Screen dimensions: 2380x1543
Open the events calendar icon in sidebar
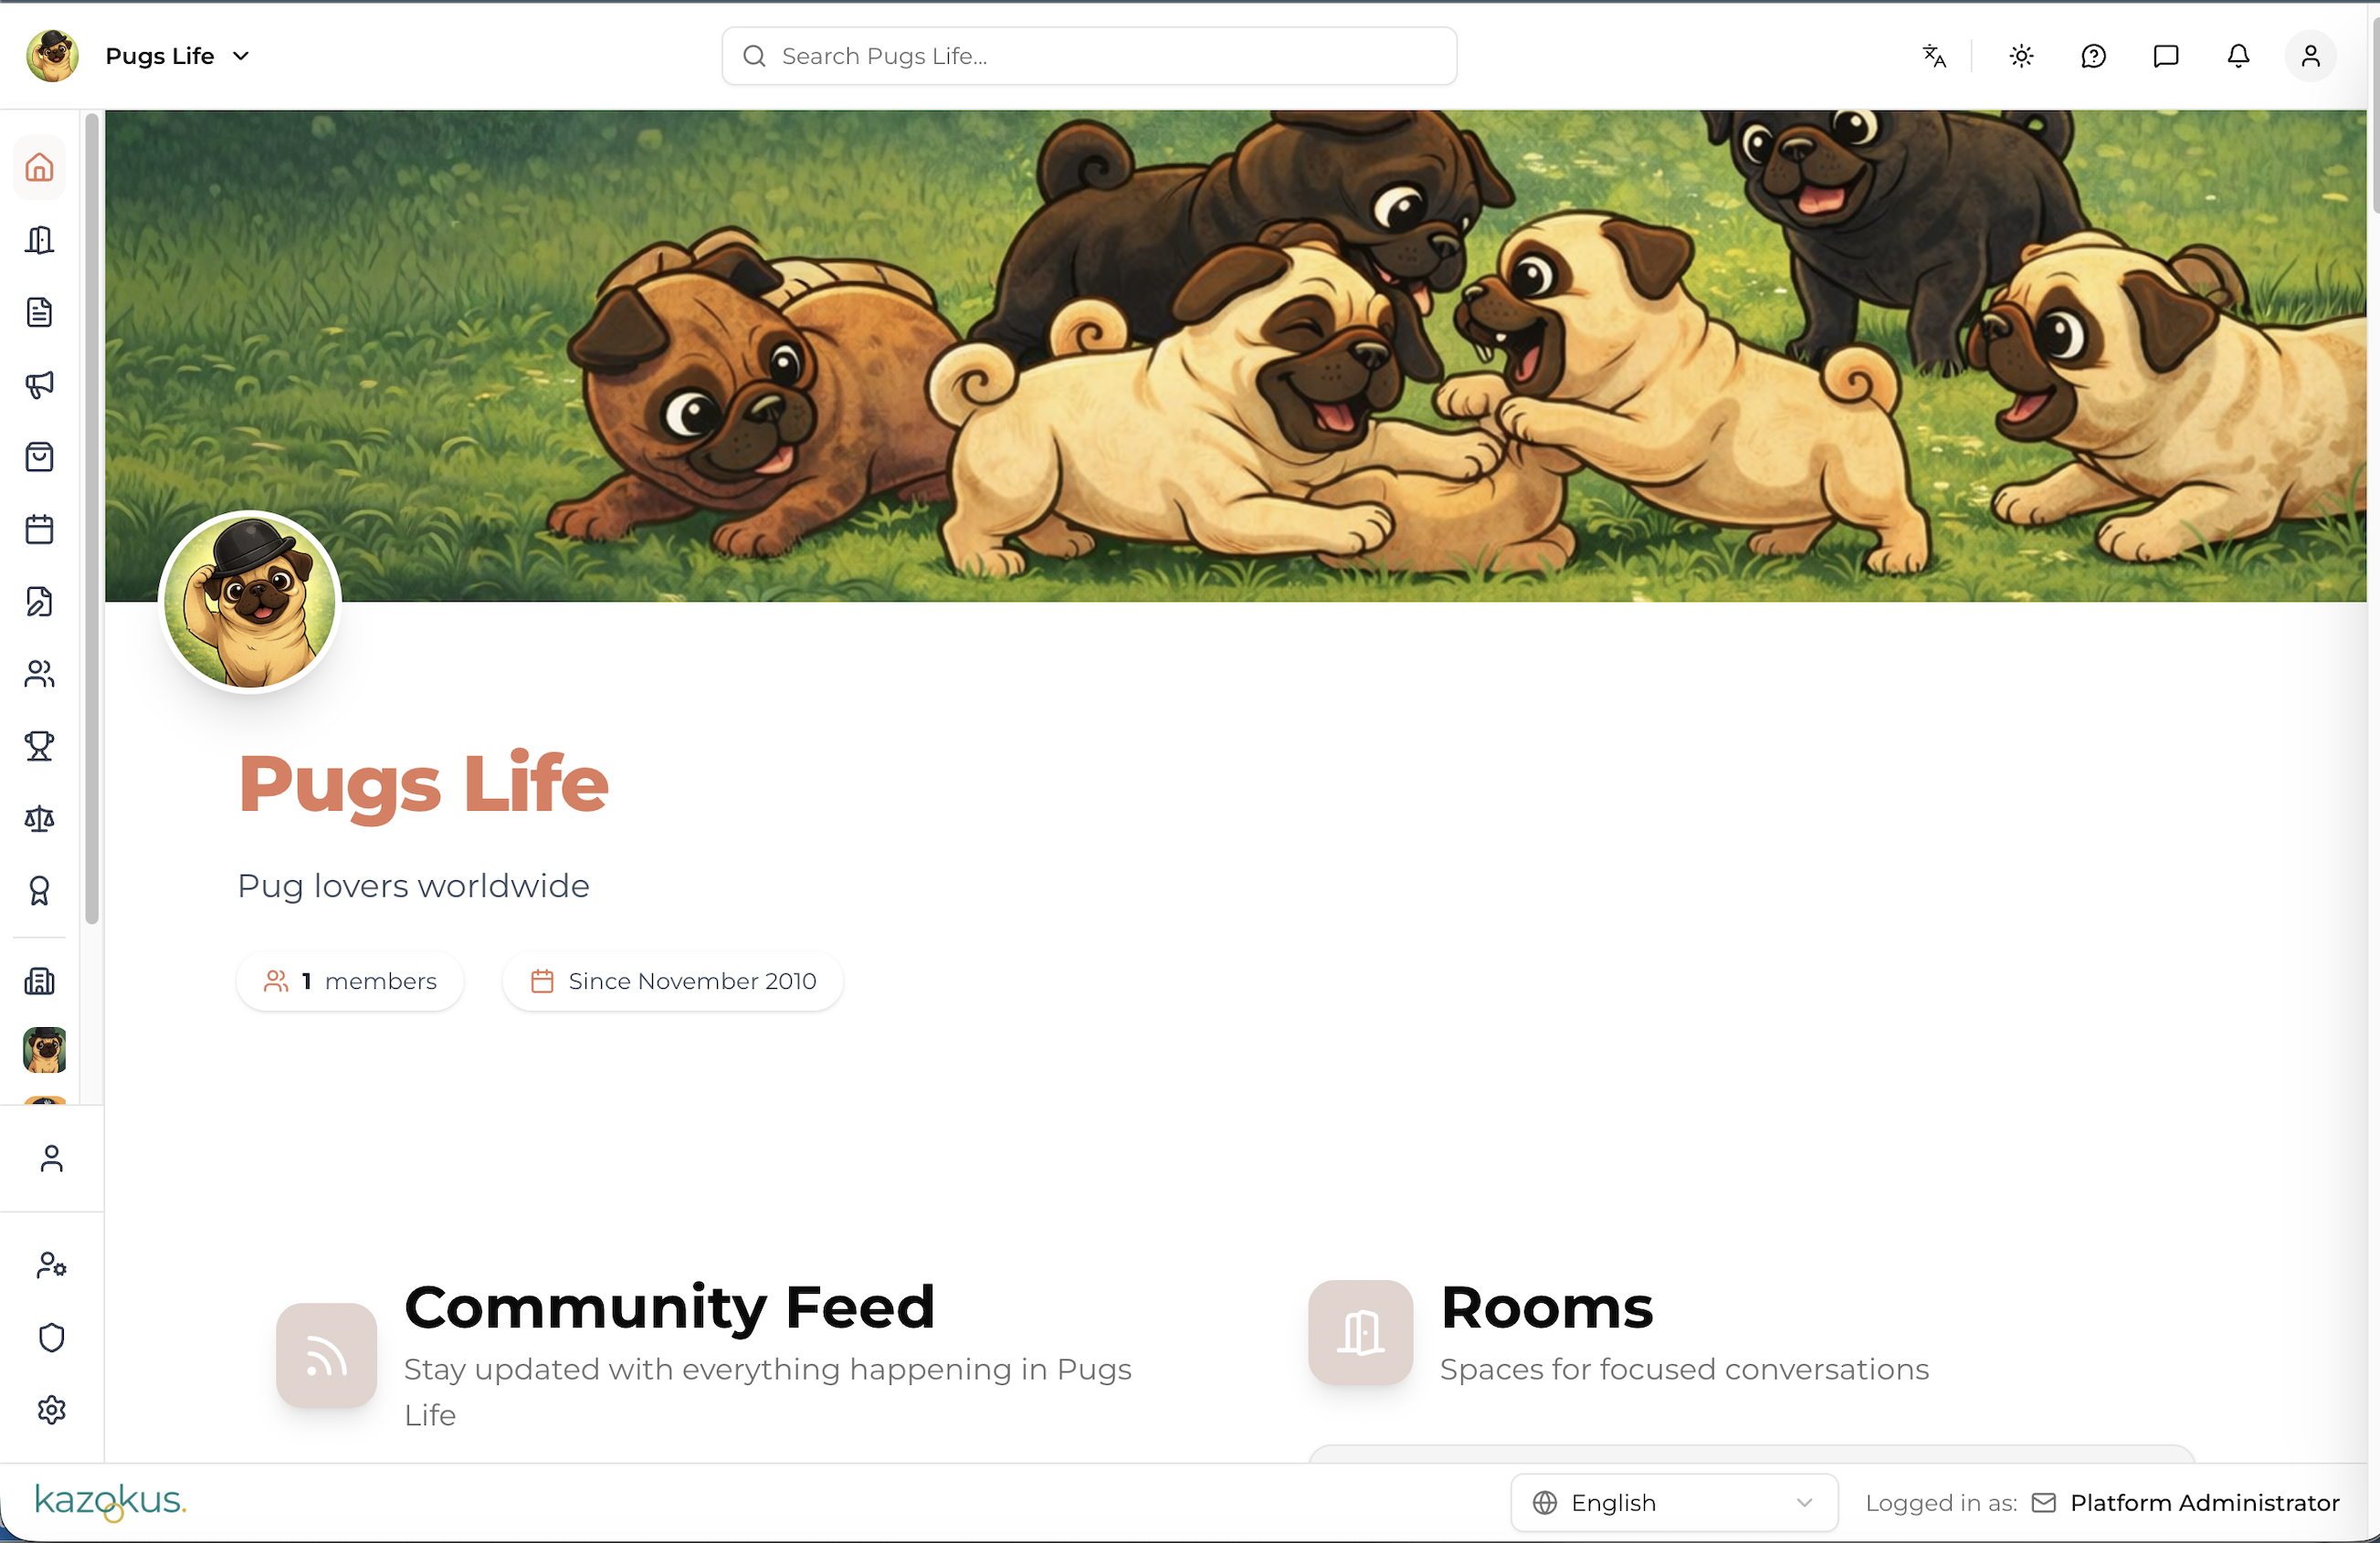point(39,529)
